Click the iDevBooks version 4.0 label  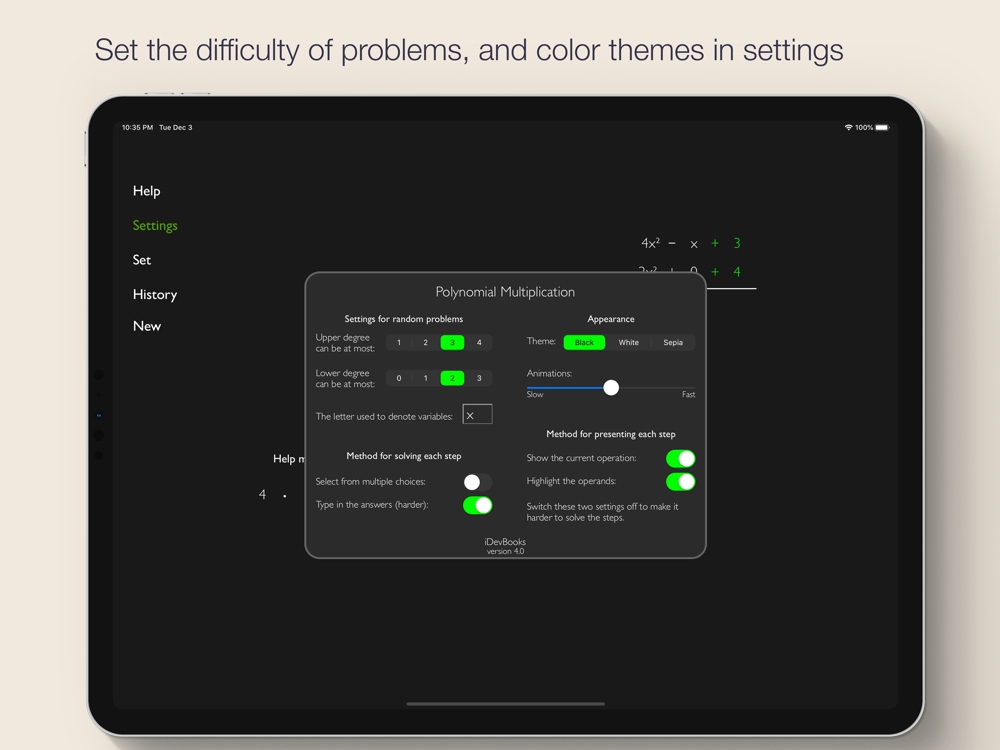(x=505, y=547)
